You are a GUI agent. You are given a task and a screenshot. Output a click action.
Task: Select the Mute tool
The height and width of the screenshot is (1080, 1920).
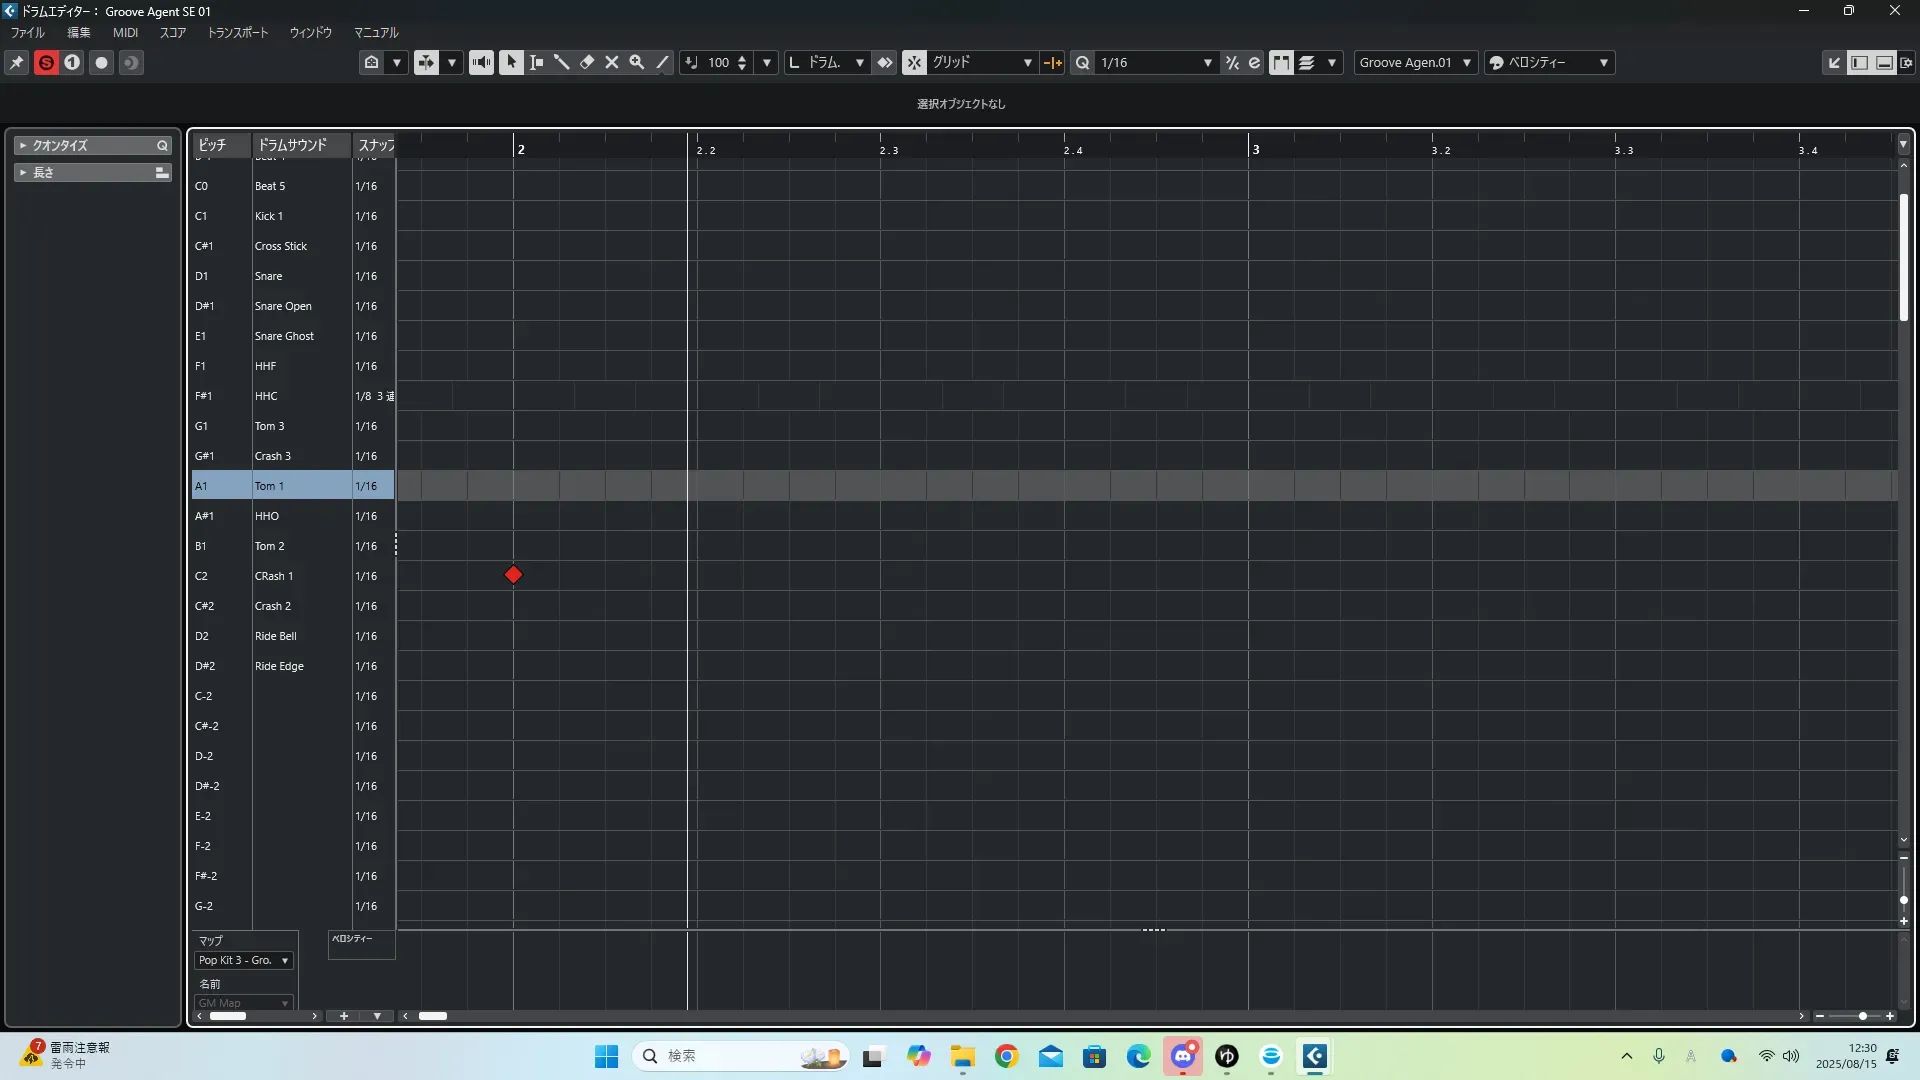(x=612, y=62)
